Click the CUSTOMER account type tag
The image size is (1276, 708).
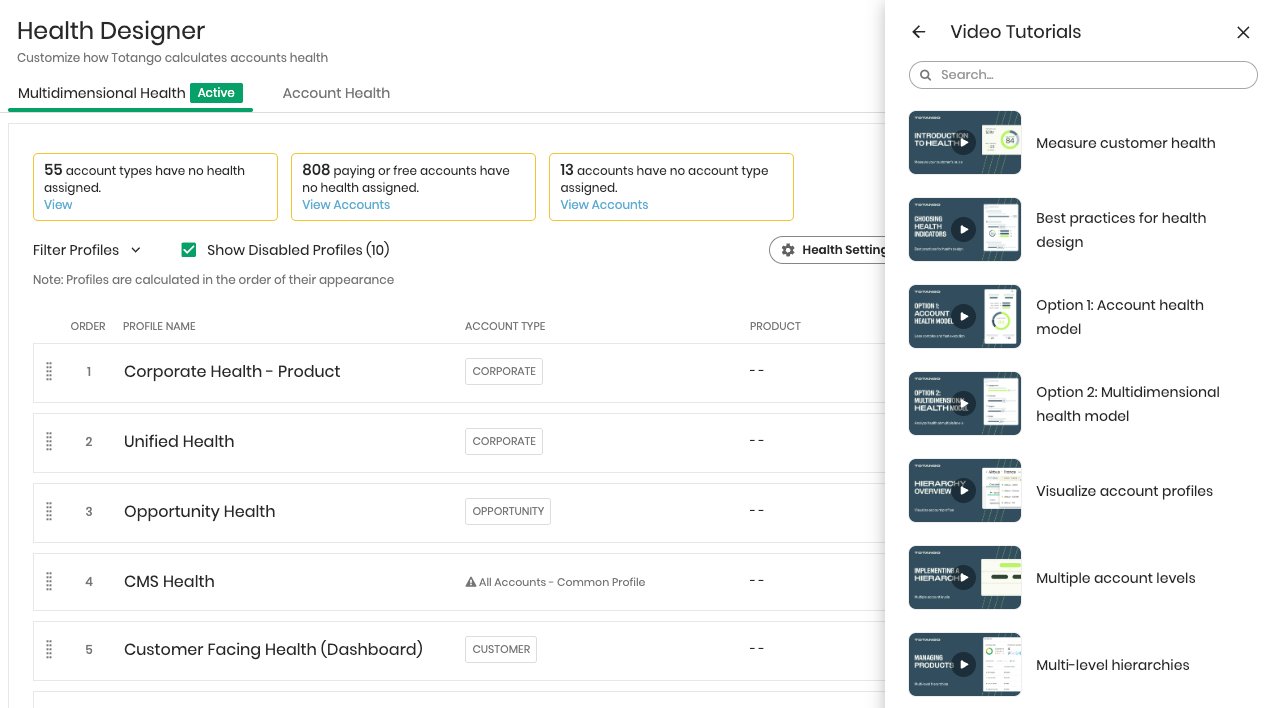click(501, 649)
